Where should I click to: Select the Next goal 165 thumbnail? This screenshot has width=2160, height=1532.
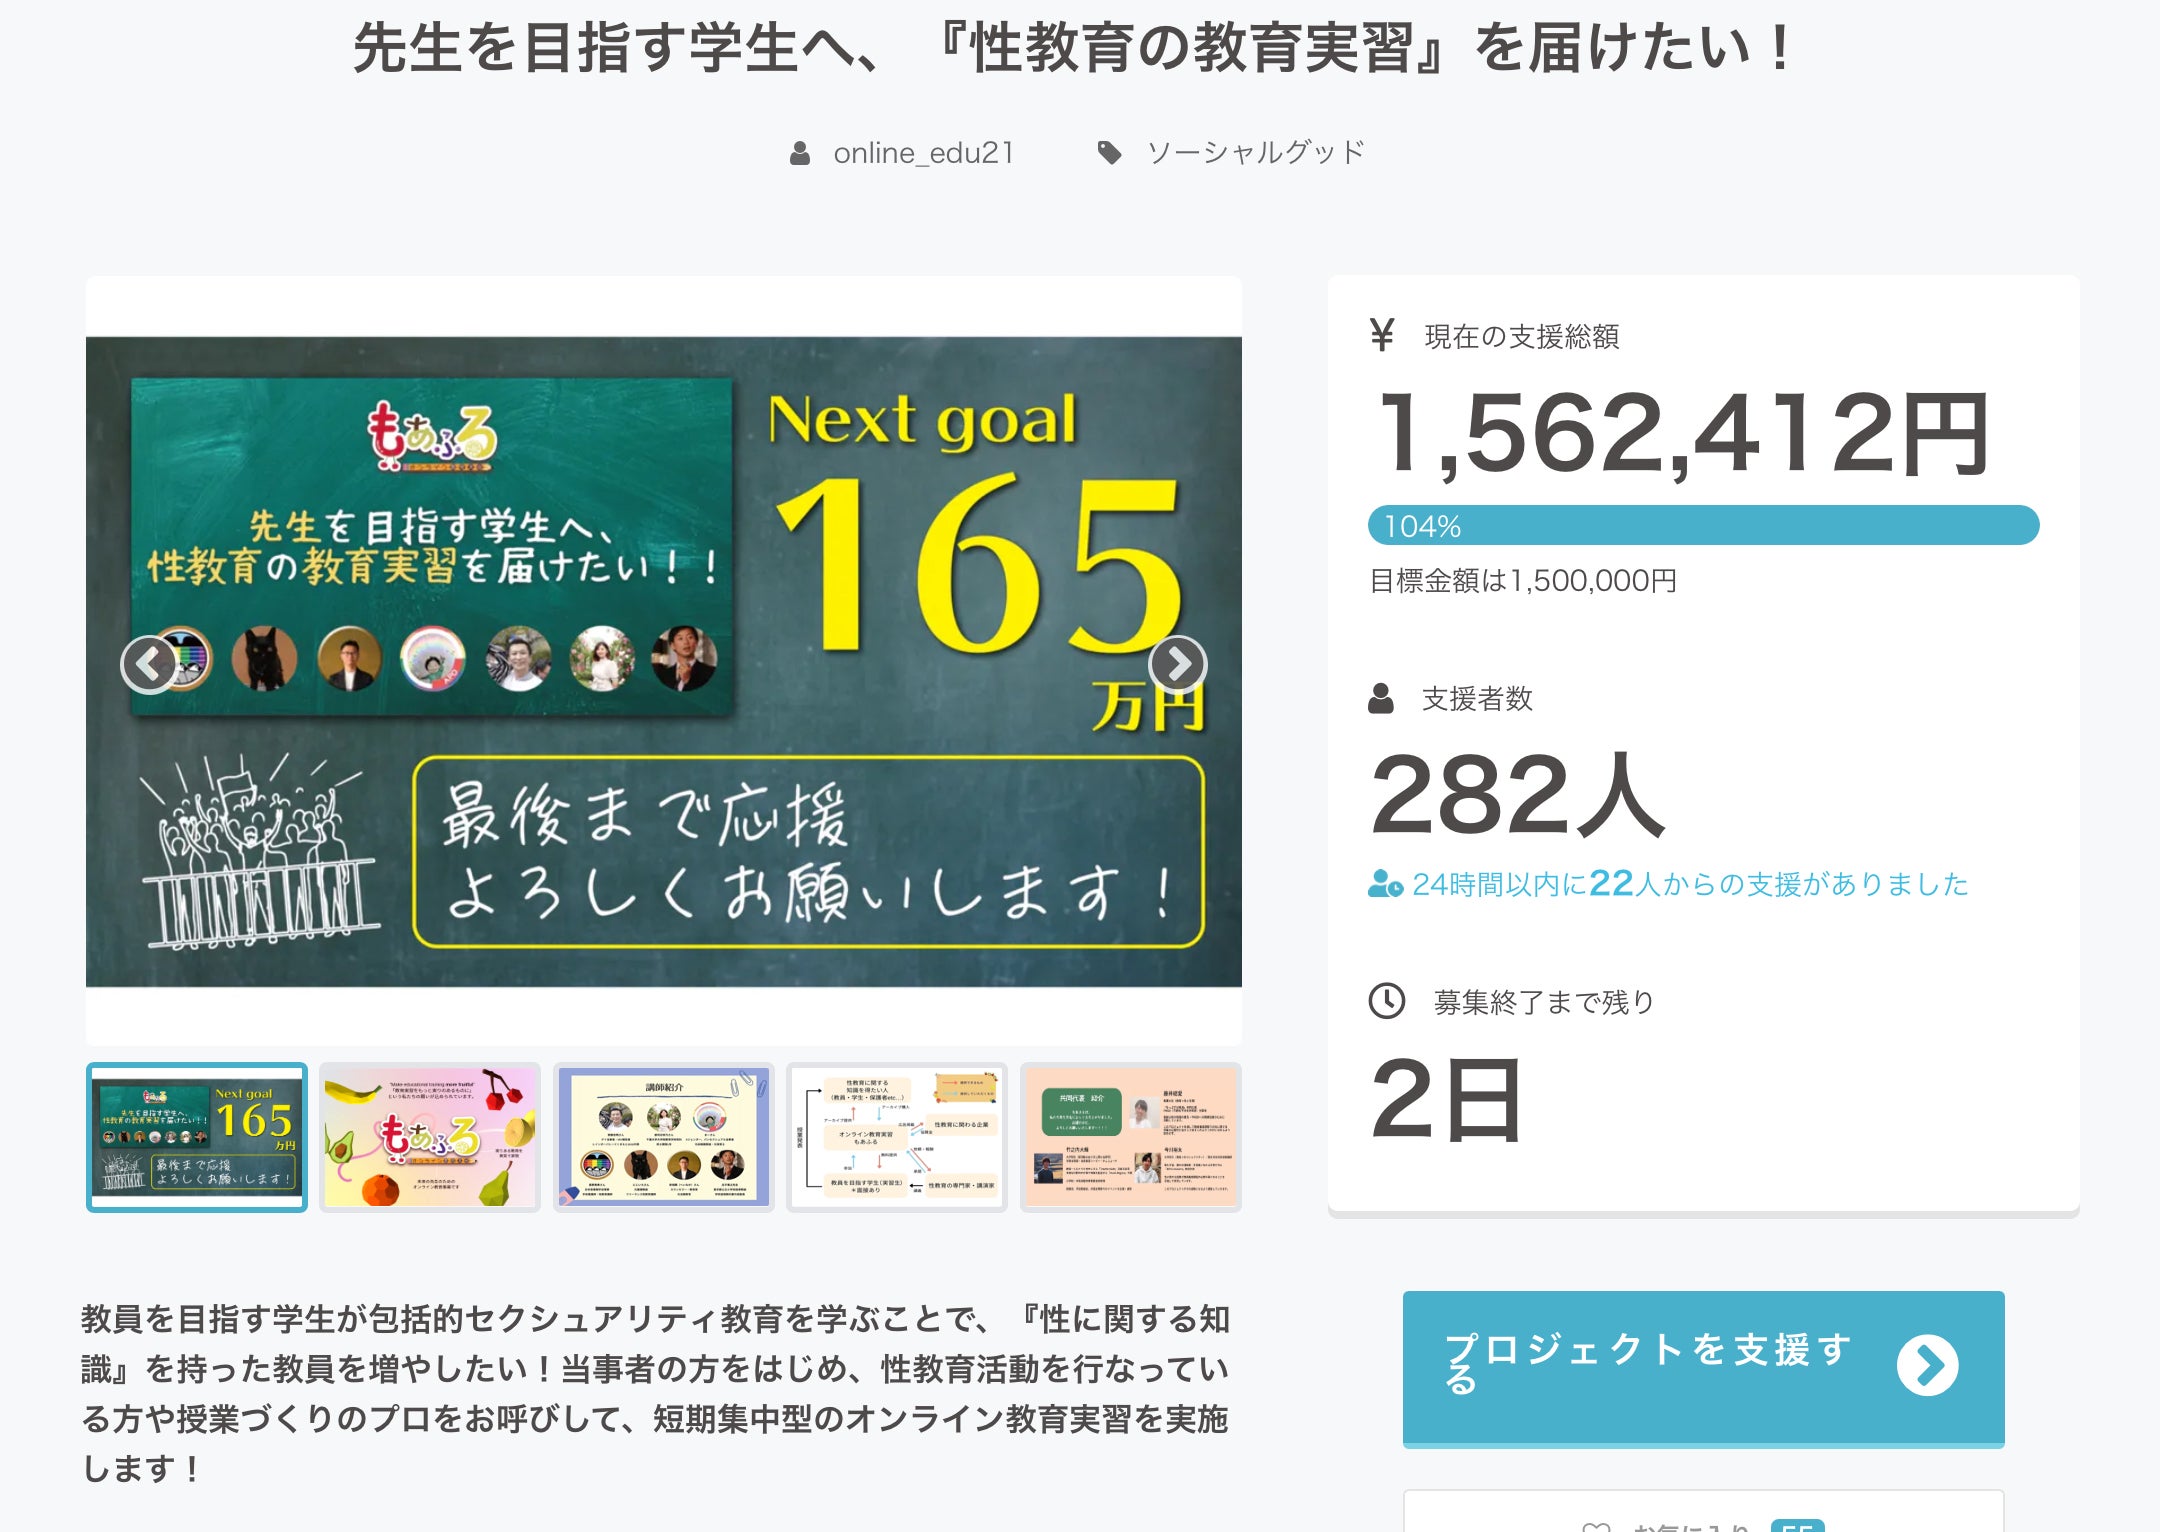(197, 1137)
